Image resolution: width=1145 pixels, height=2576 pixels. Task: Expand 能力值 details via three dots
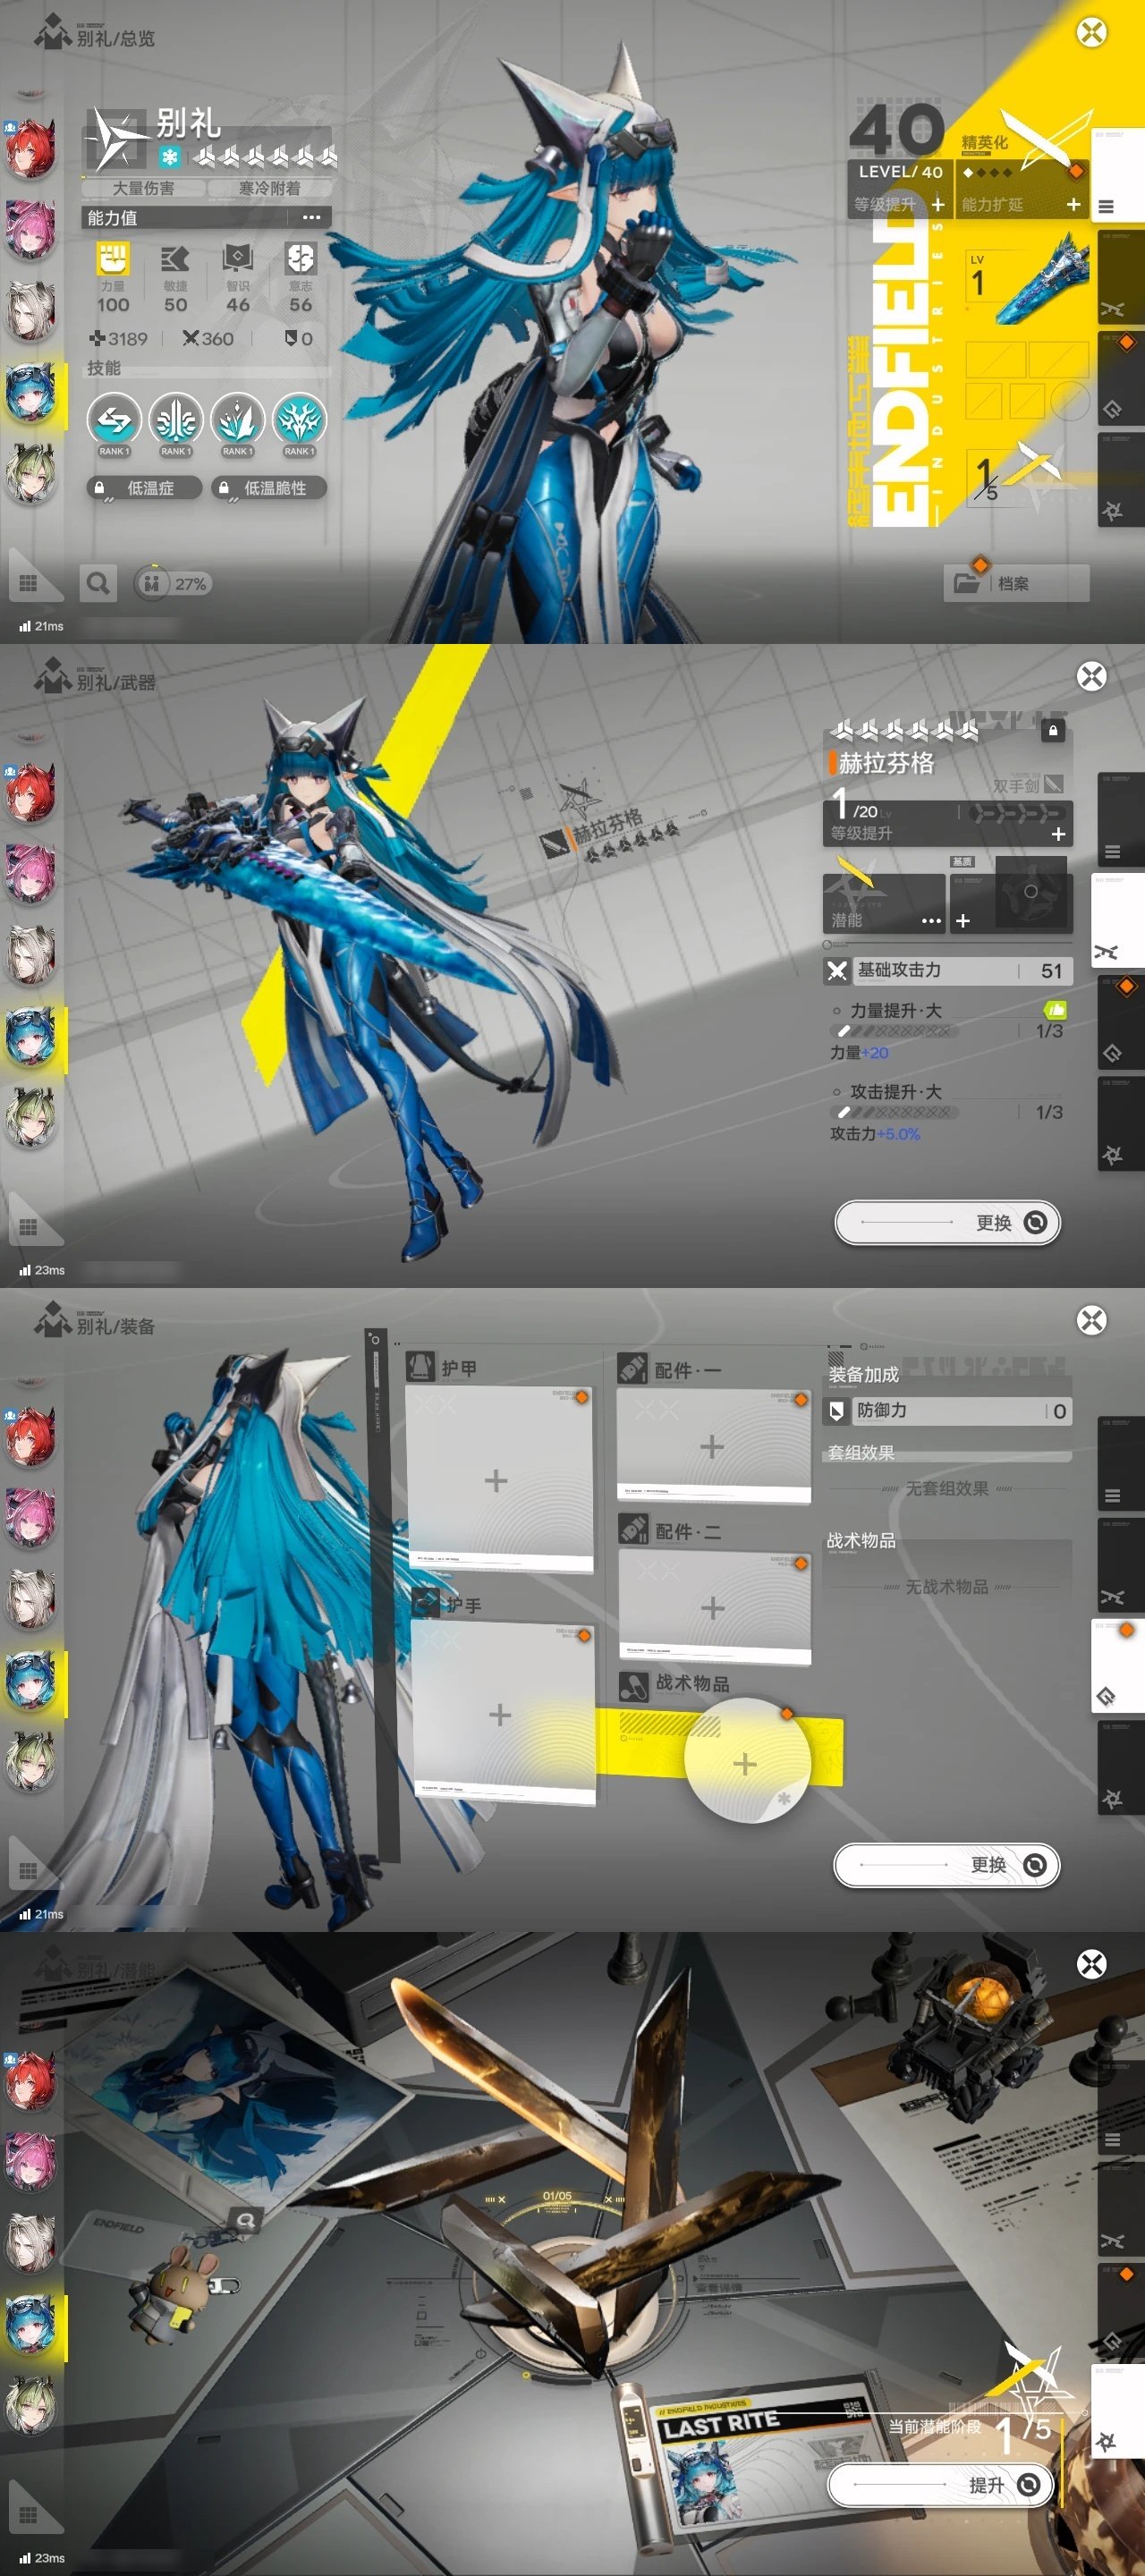pos(311,217)
